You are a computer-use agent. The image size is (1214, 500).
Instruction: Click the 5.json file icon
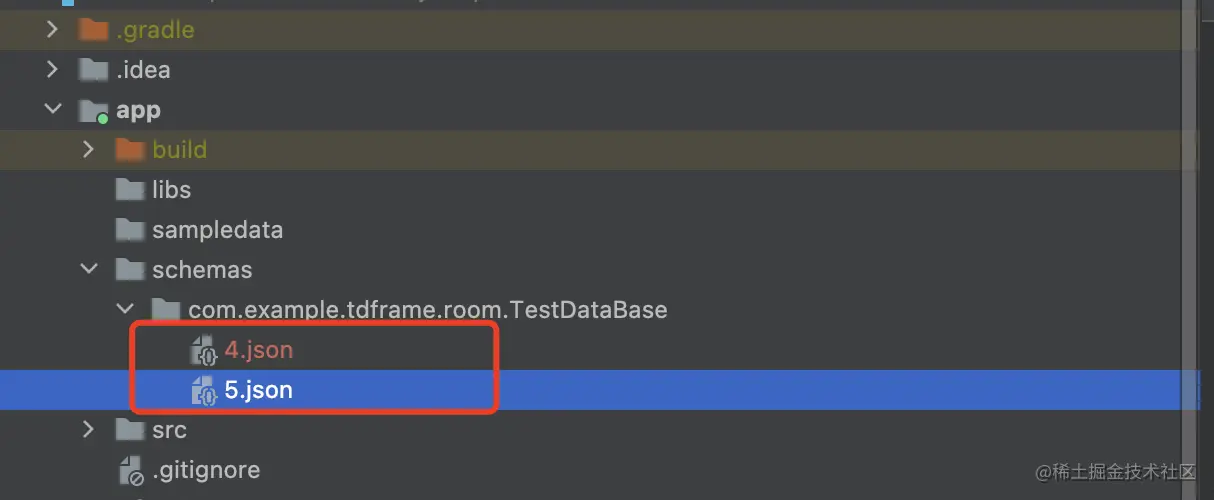click(x=204, y=391)
